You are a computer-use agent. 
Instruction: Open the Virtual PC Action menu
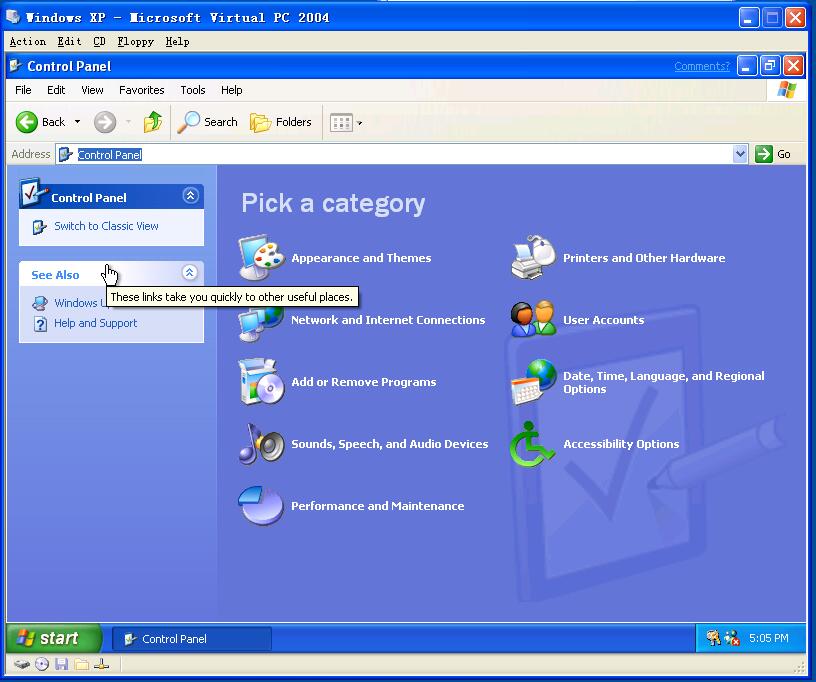[x=28, y=42]
